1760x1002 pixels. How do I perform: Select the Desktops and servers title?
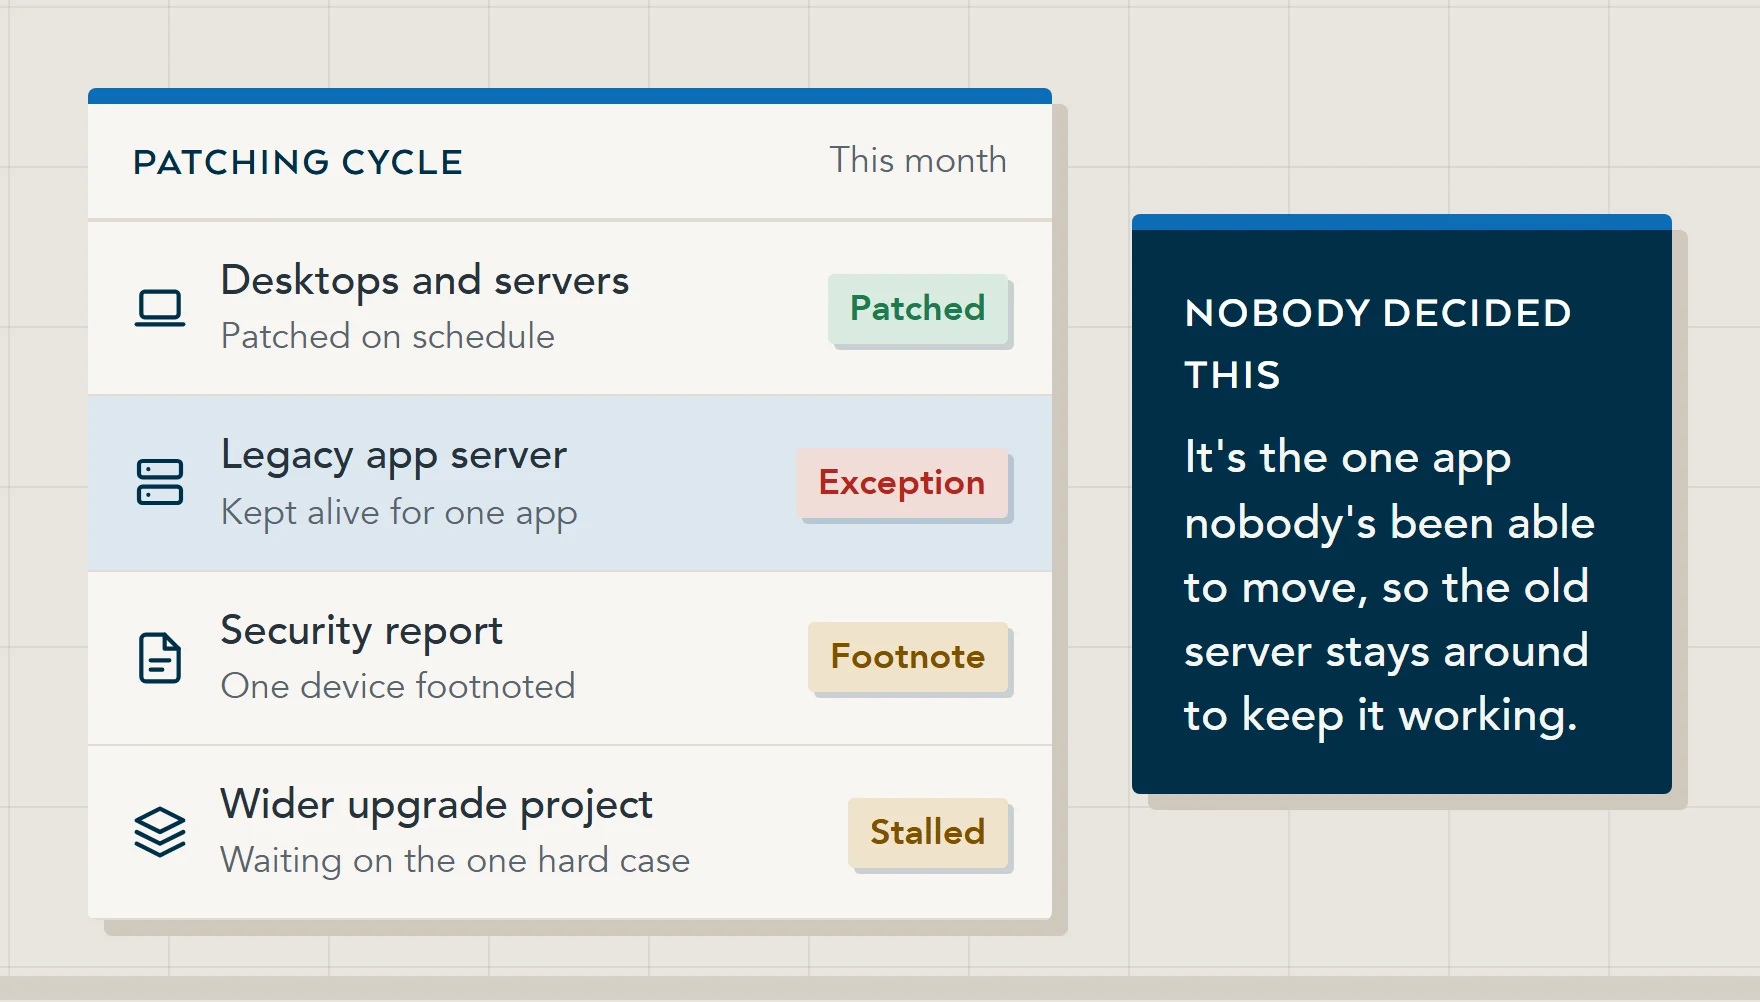point(425,281)
